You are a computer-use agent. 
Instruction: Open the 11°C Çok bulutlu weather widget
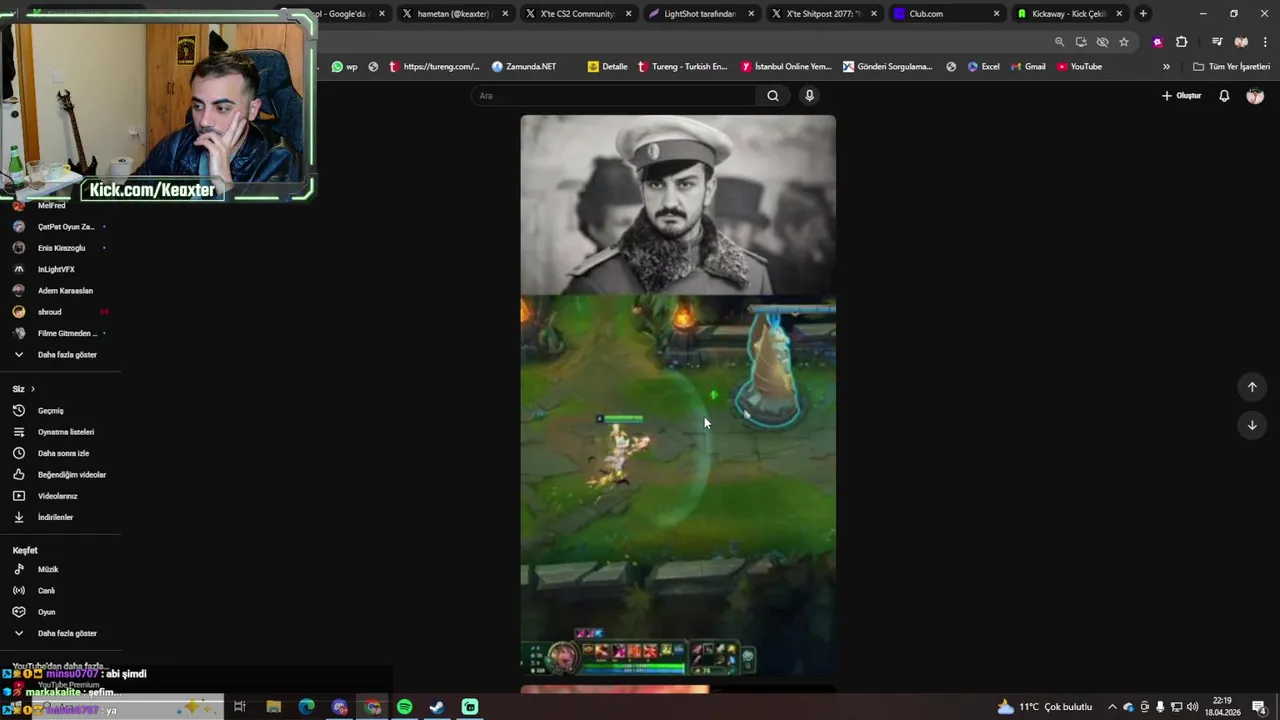click(x=1044, y=707)
